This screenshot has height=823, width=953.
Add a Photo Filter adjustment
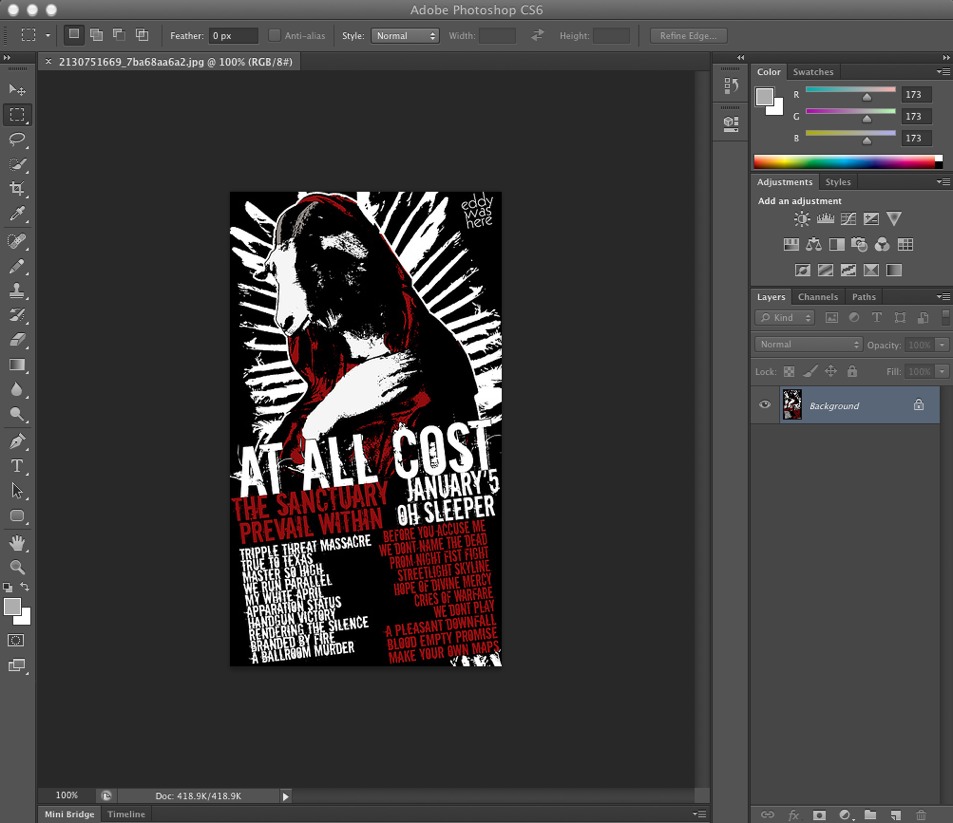point(859,244)
